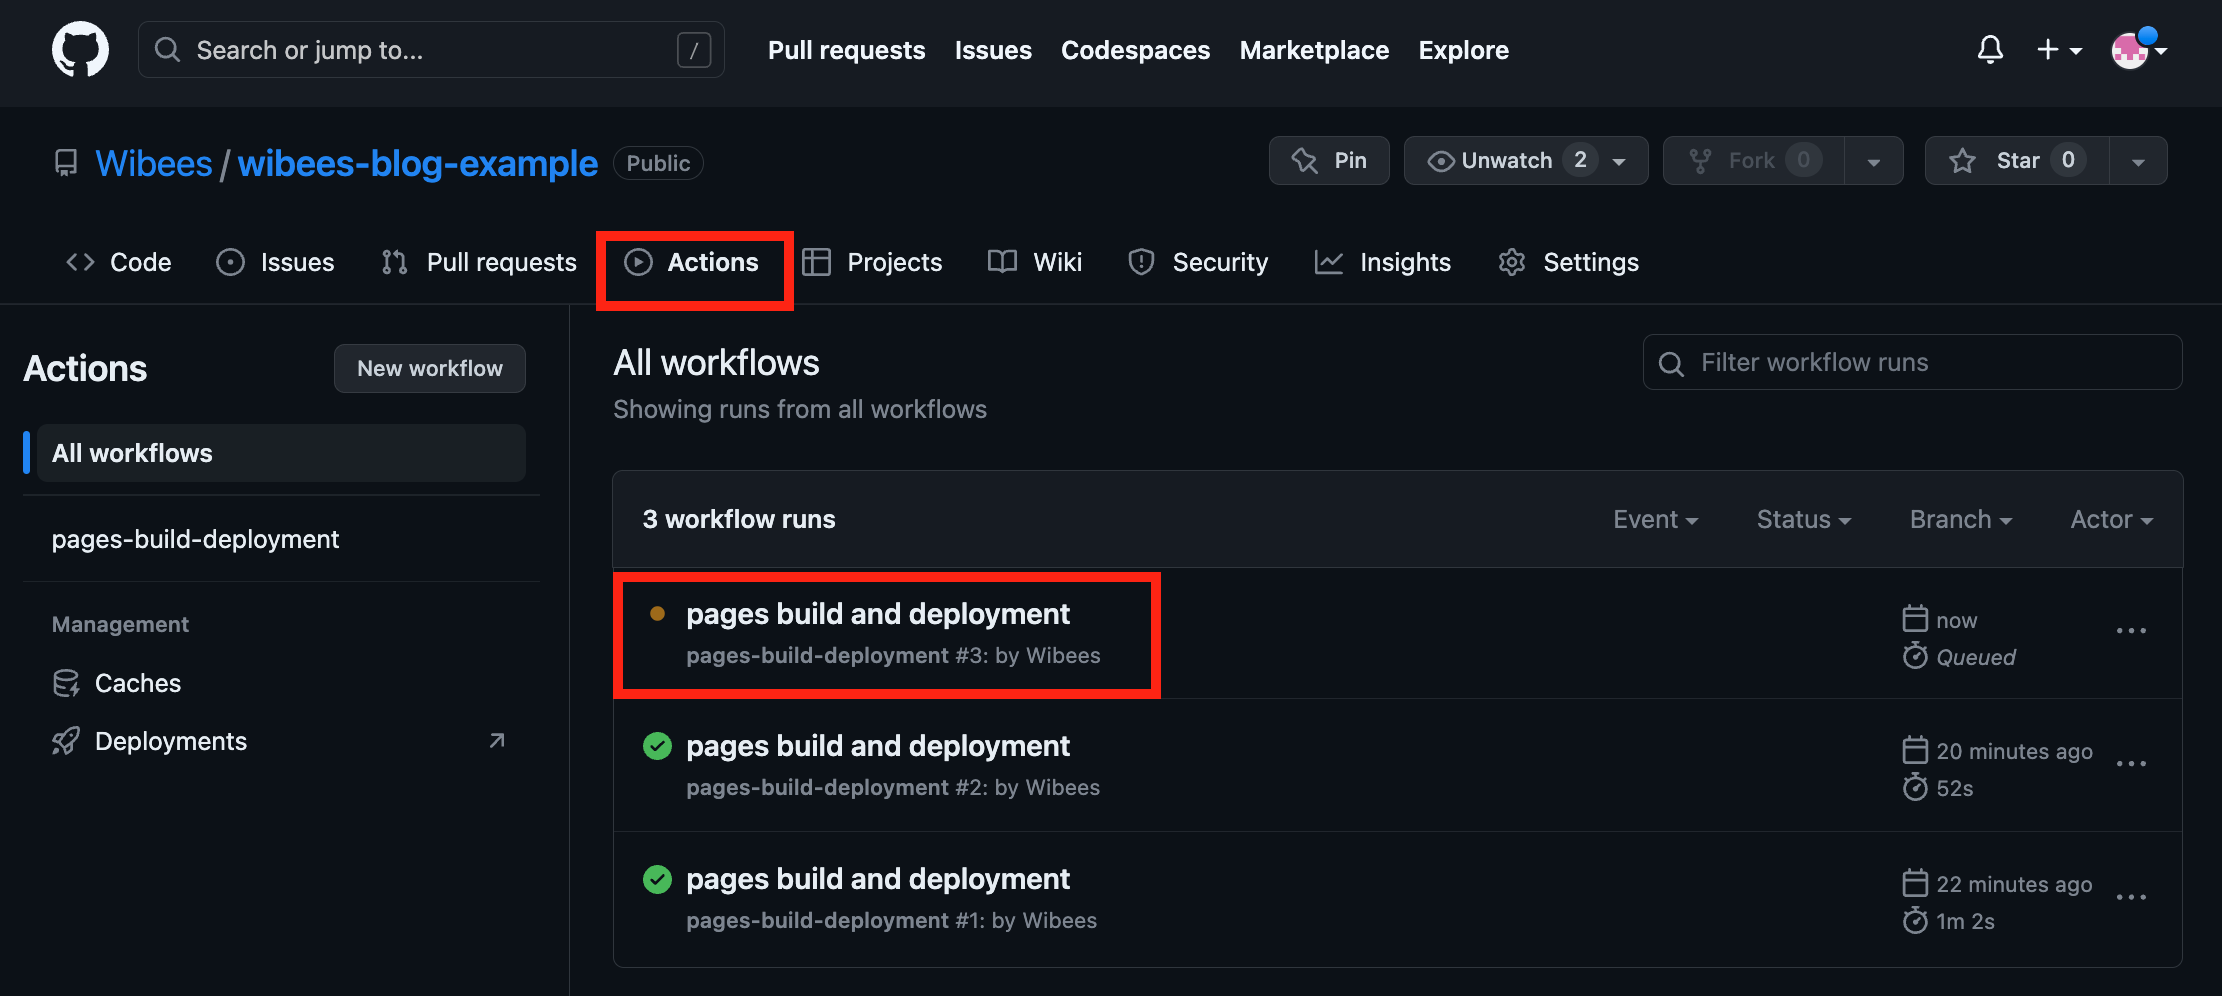Viewport: 2222px width, 996px height.
Task: Open queued run #3 pages build and deployment
Action: [x=878, y=614]
